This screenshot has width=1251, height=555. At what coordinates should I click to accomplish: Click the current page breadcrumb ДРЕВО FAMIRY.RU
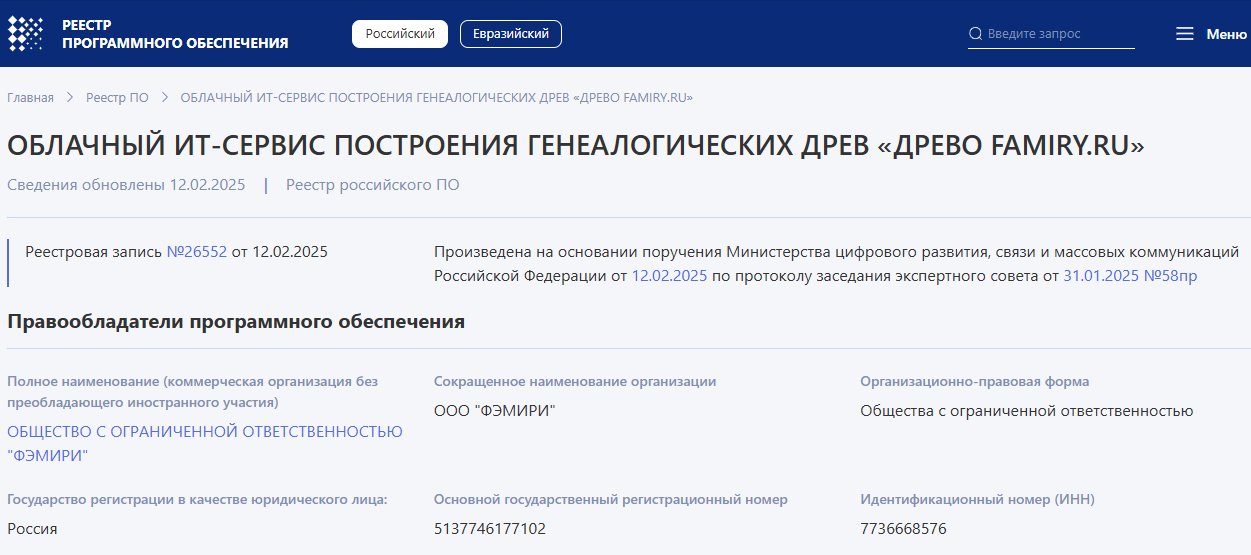(437, 98)
